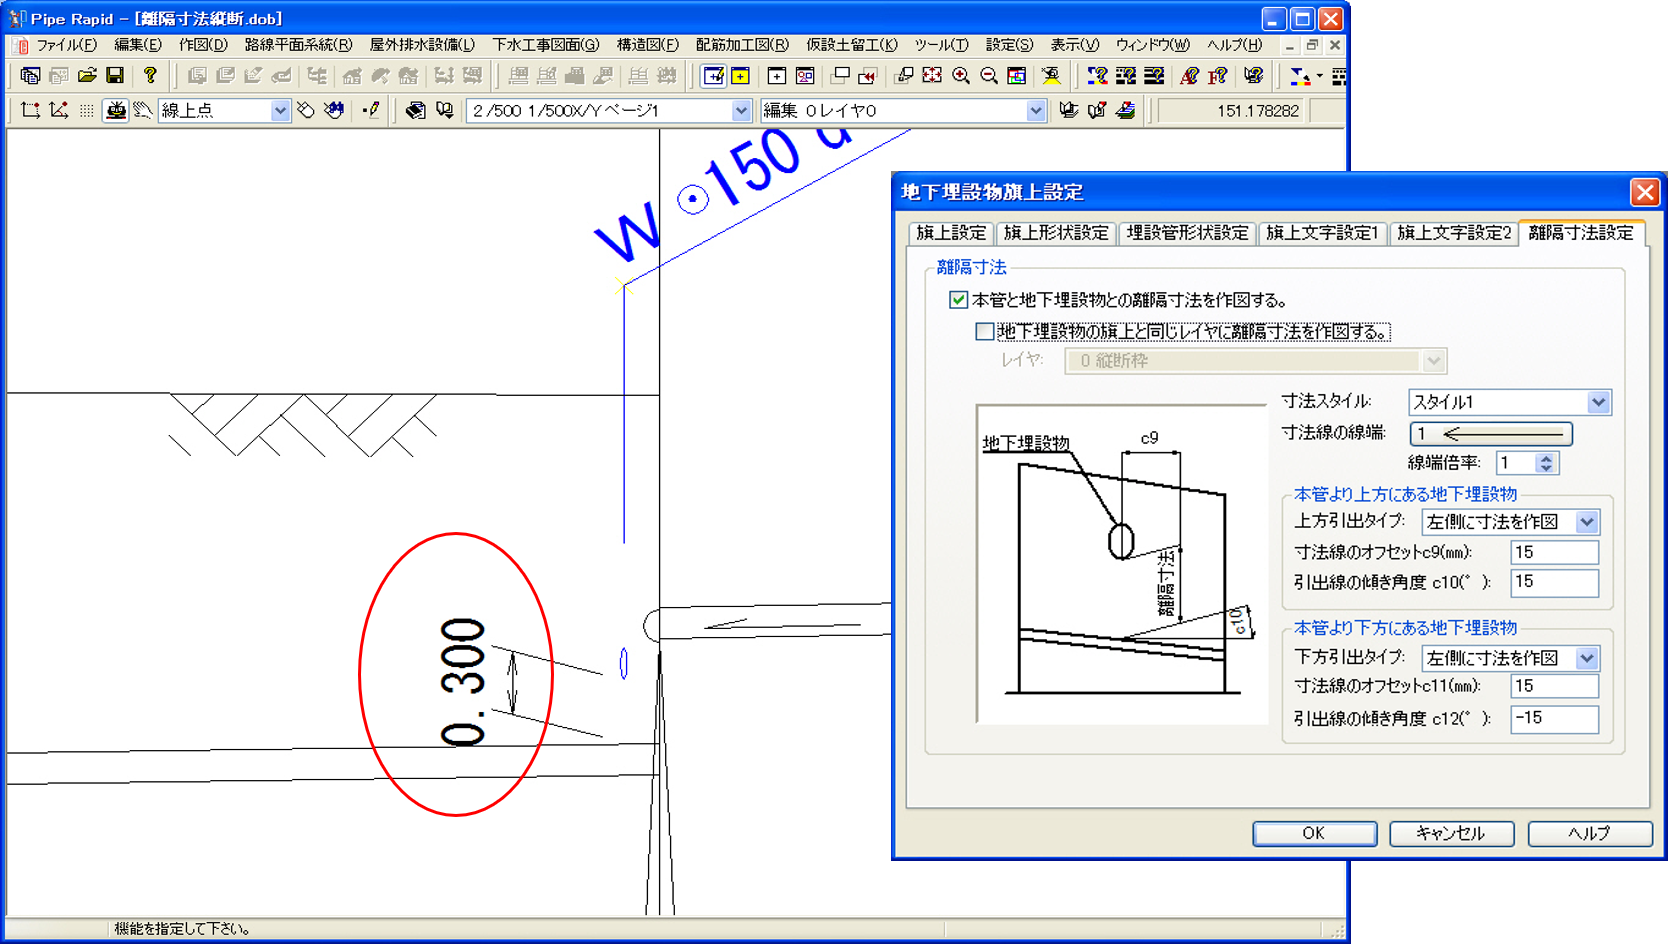Click the yellow question mark help icon
Screen dimensions: 1668x944
[x=150, y=76]
